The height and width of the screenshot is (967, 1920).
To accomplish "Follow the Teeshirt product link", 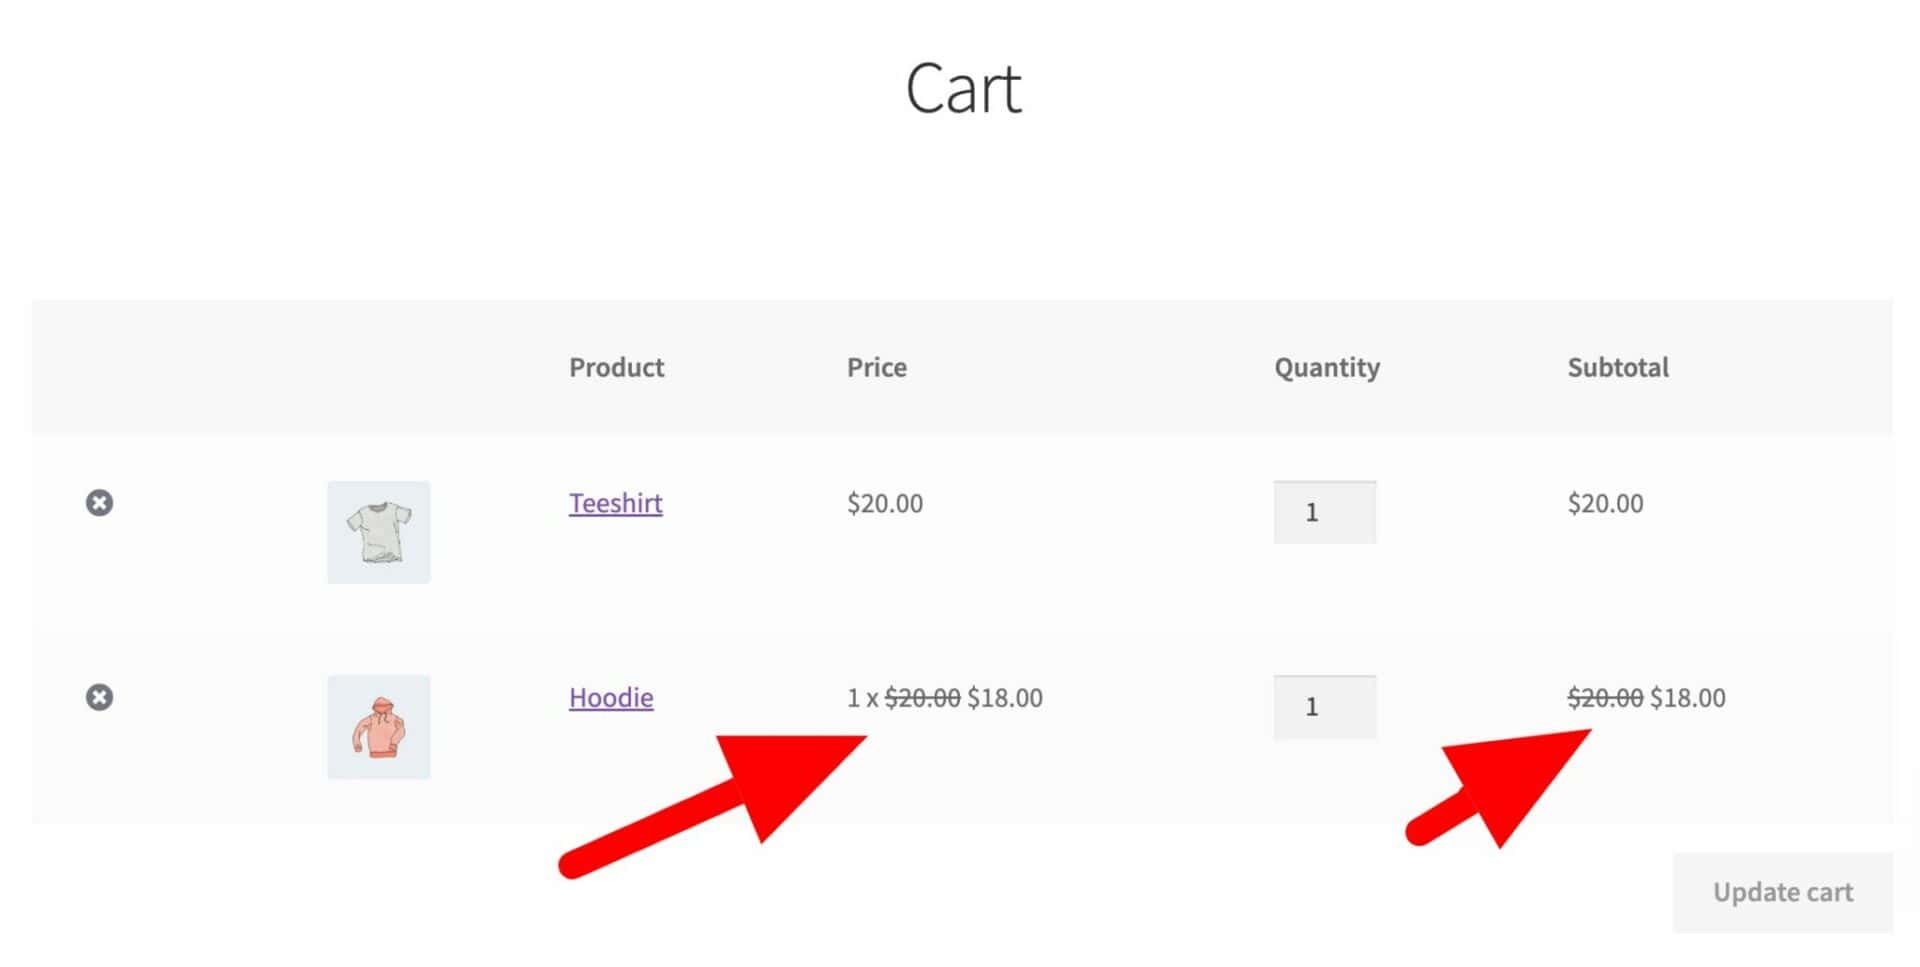I will point(616,503).
